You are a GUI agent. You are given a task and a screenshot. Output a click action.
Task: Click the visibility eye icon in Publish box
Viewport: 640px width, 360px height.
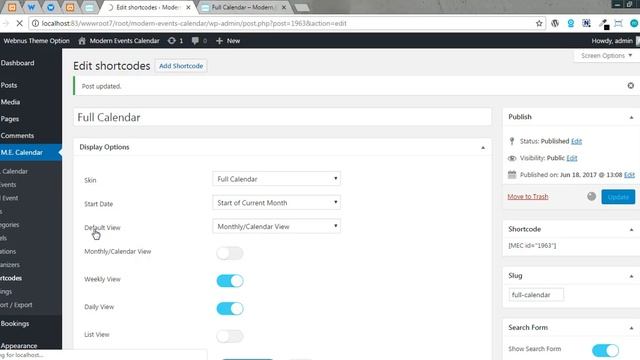[x=512, y=158]
